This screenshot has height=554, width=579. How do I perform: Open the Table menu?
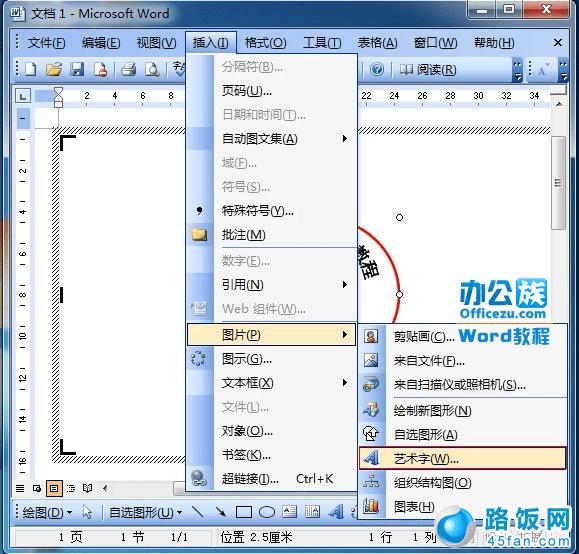click(x=377, y=43)
